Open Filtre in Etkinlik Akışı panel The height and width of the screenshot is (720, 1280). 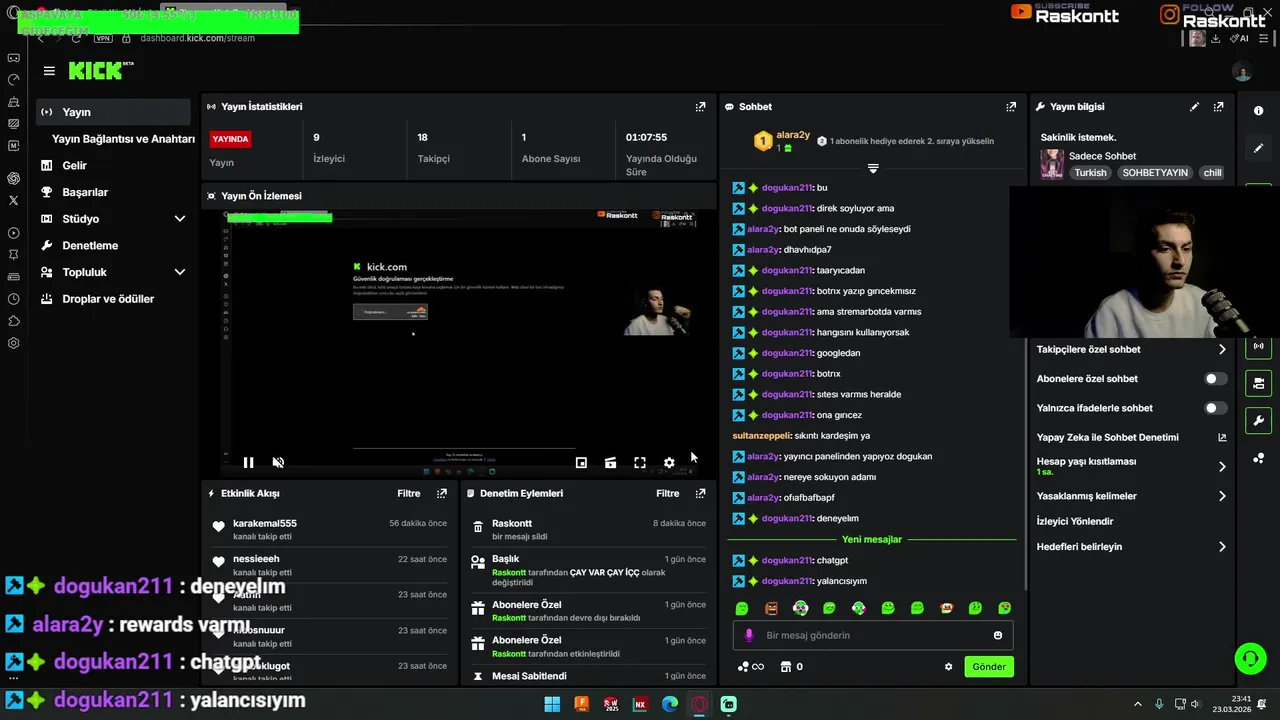tap(408, 493)
